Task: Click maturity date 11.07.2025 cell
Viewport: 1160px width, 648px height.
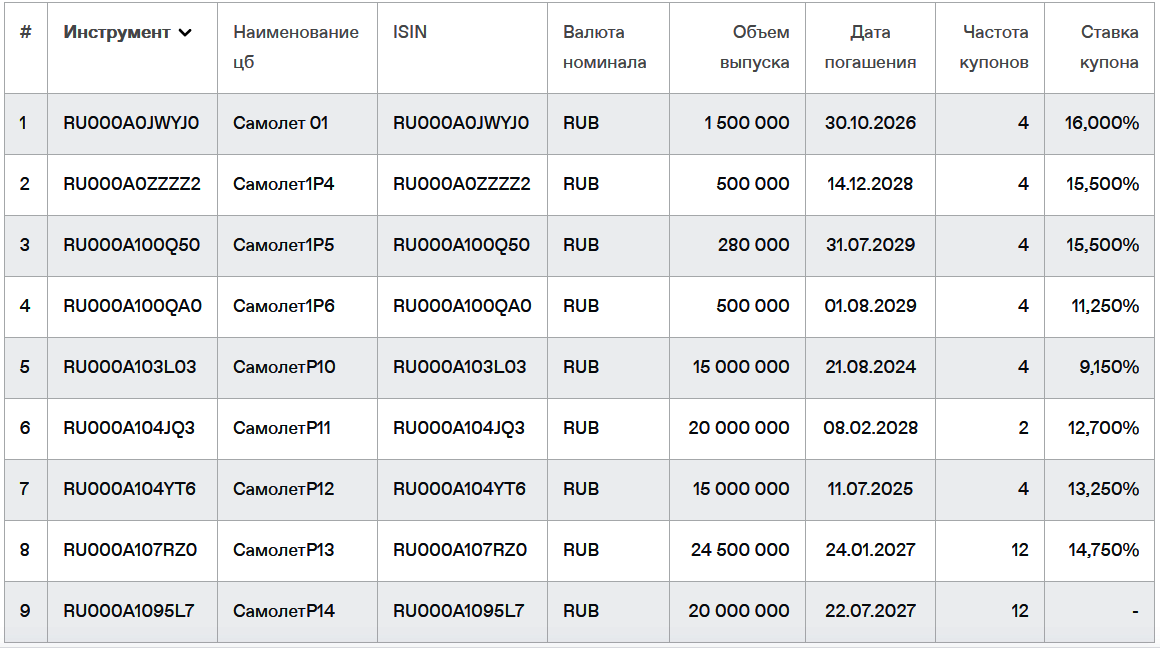Action: (870, 489)
